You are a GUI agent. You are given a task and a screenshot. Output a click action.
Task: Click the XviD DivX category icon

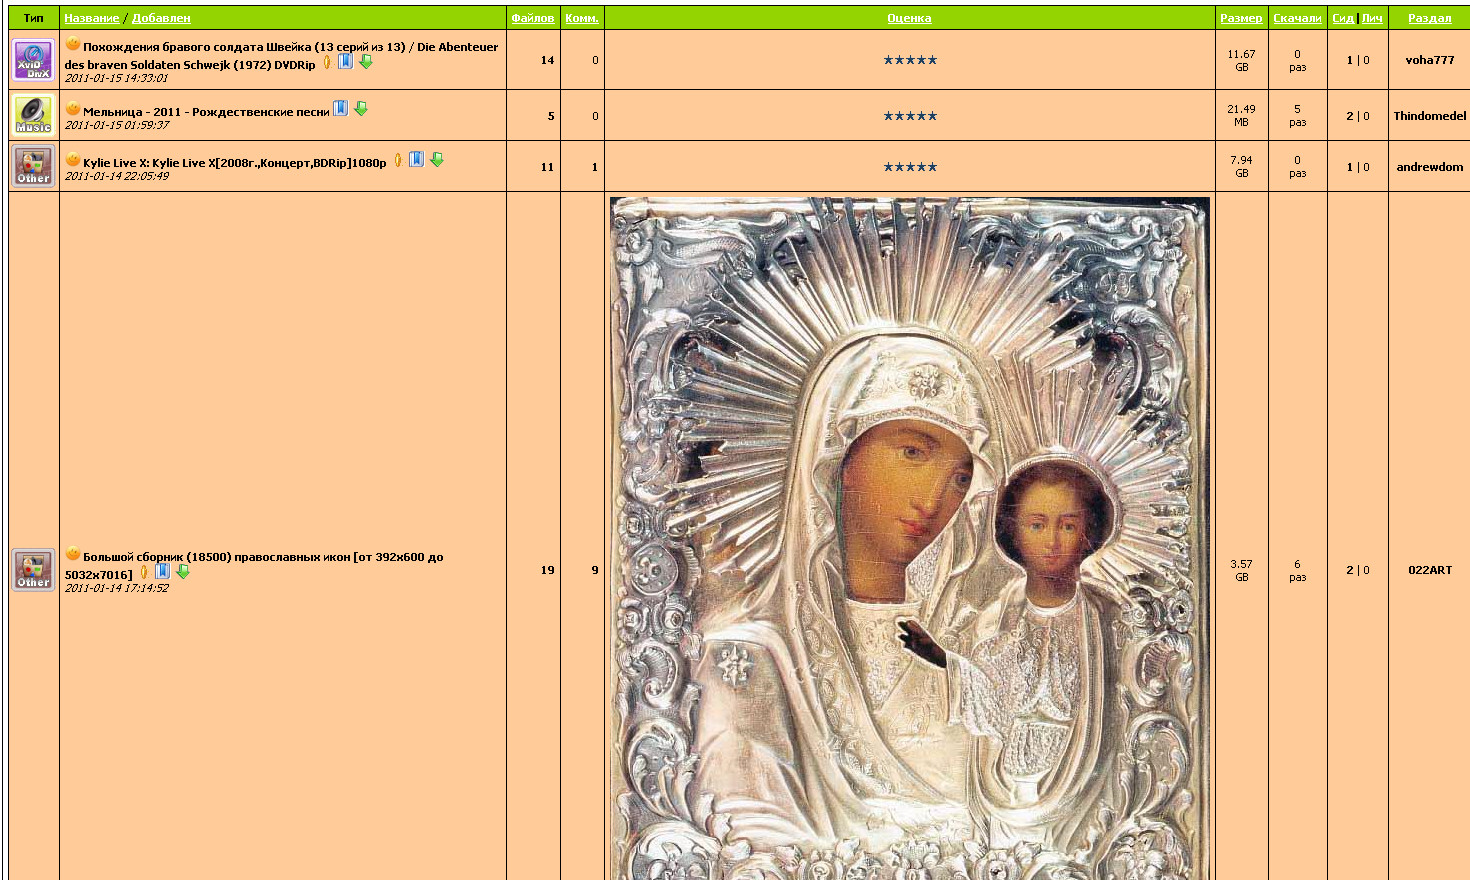point(33,60)
